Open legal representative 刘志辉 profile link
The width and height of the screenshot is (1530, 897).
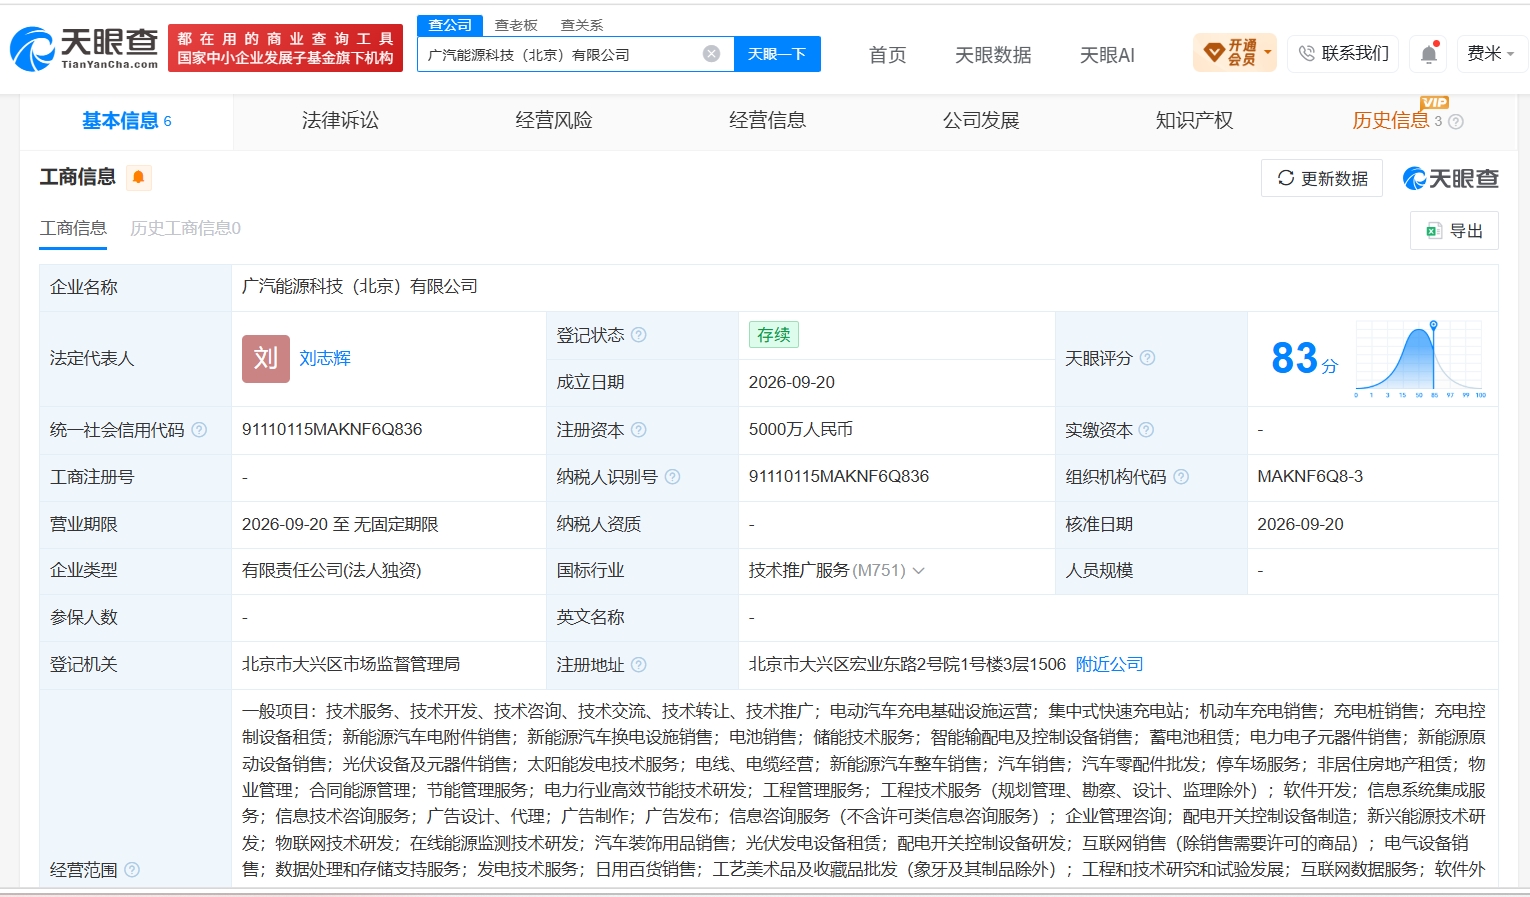click(x=325, y=358)
